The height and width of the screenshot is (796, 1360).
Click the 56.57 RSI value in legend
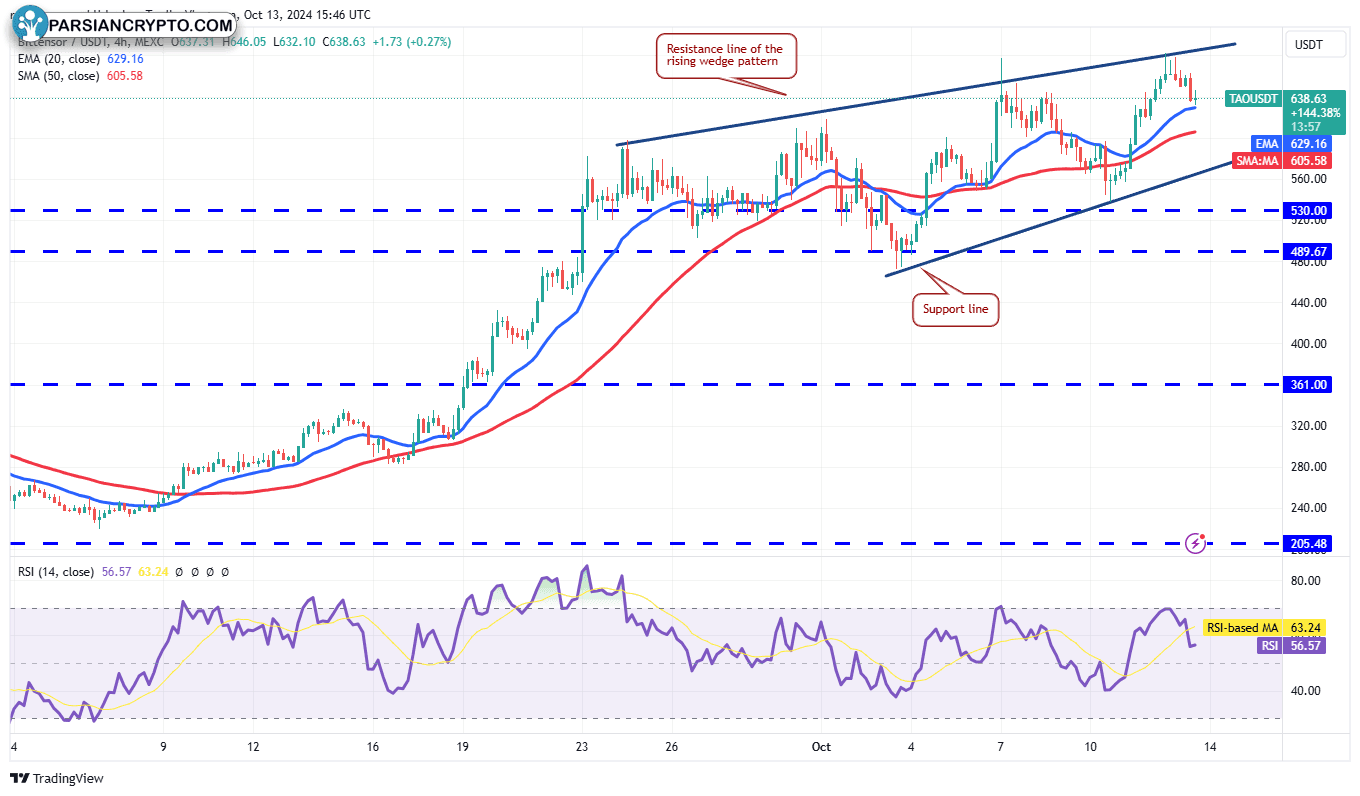[116, 572]
